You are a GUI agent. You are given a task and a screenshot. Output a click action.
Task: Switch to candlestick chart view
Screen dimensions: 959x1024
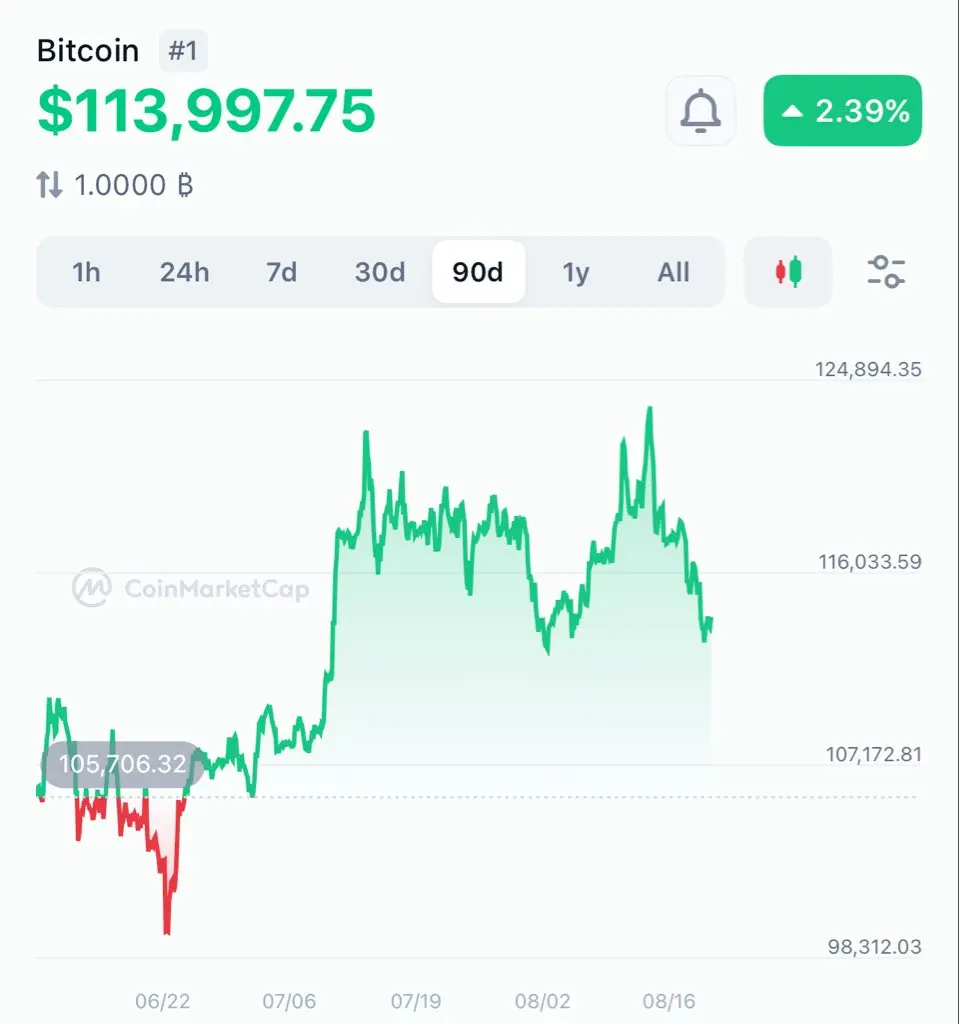click(788, 272)
